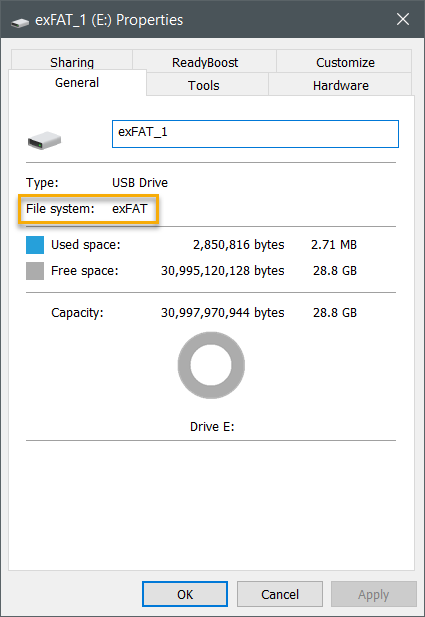
Task: Switch to the ReadyBoost tab
Action: tap(205, 61)
